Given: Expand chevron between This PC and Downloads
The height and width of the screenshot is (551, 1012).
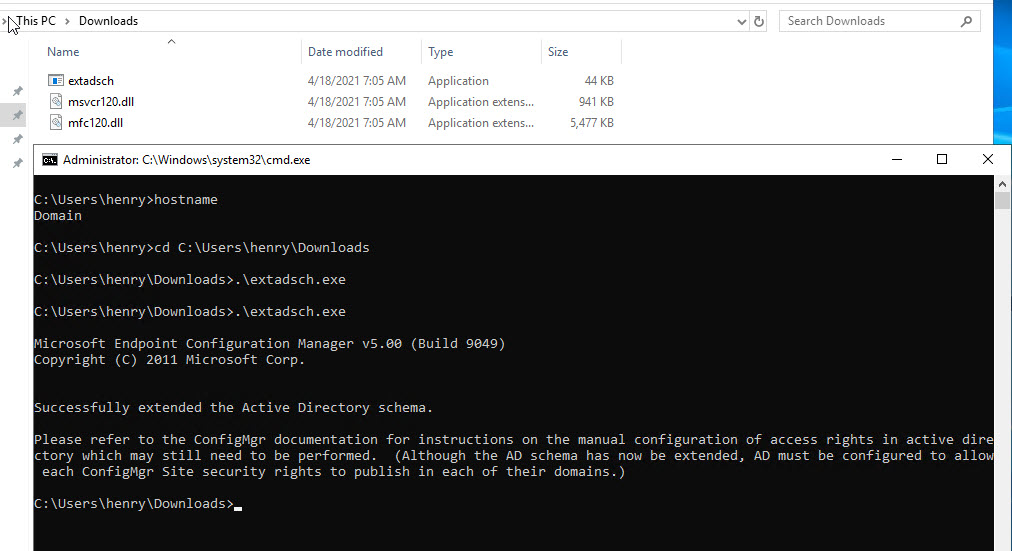Looking at the screenshot, I should (67, 21).
